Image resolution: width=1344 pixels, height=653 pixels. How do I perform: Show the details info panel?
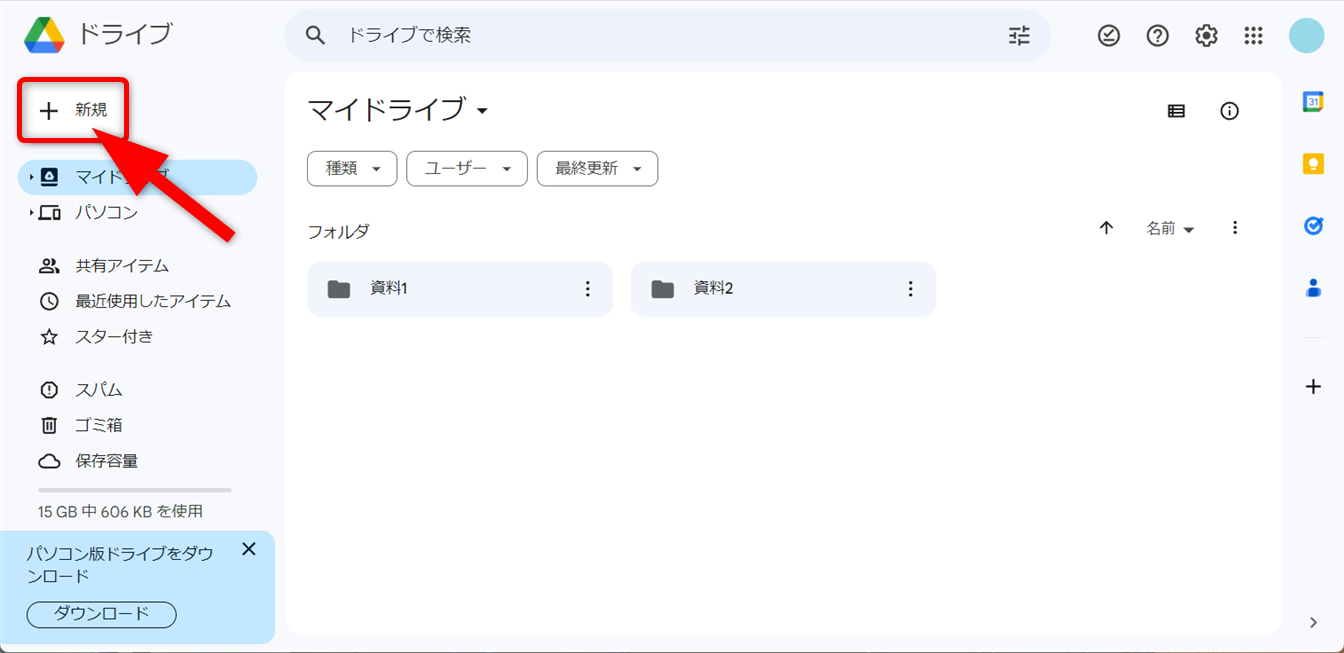tap(1230, 111)
